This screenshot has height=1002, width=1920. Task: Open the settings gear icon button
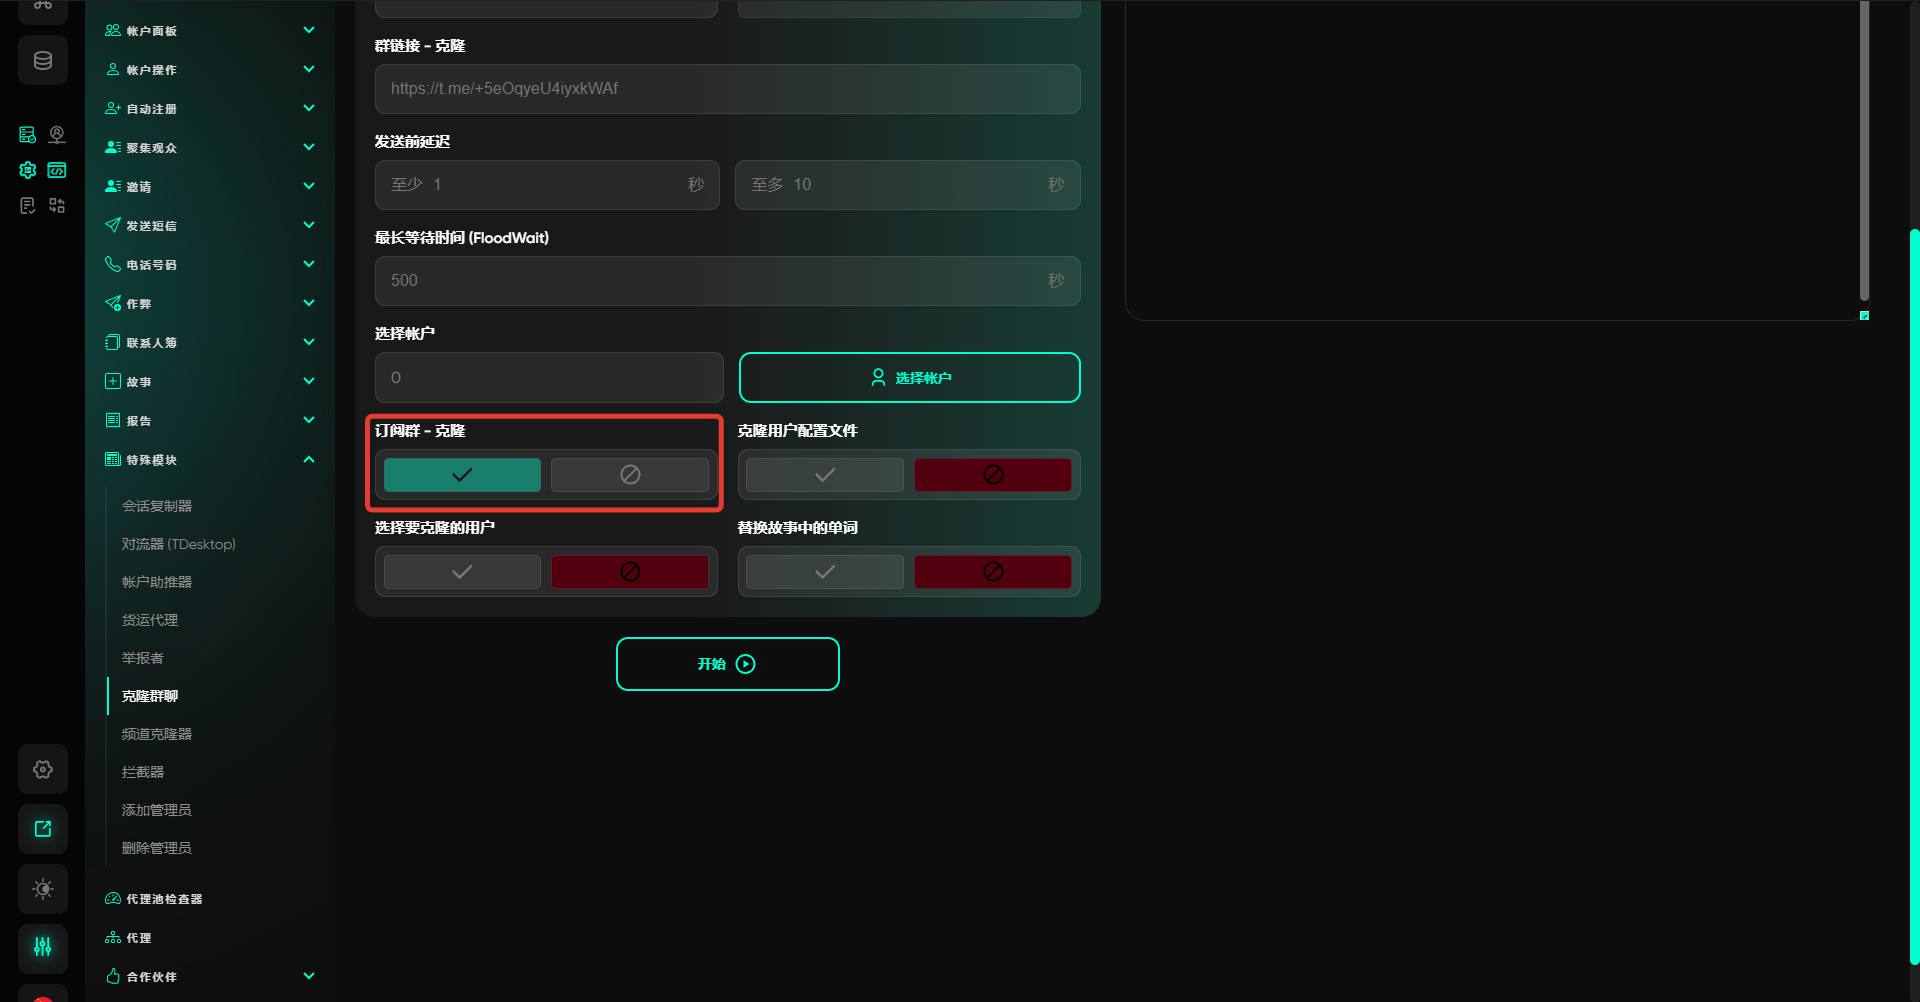[x=43, y=769]
